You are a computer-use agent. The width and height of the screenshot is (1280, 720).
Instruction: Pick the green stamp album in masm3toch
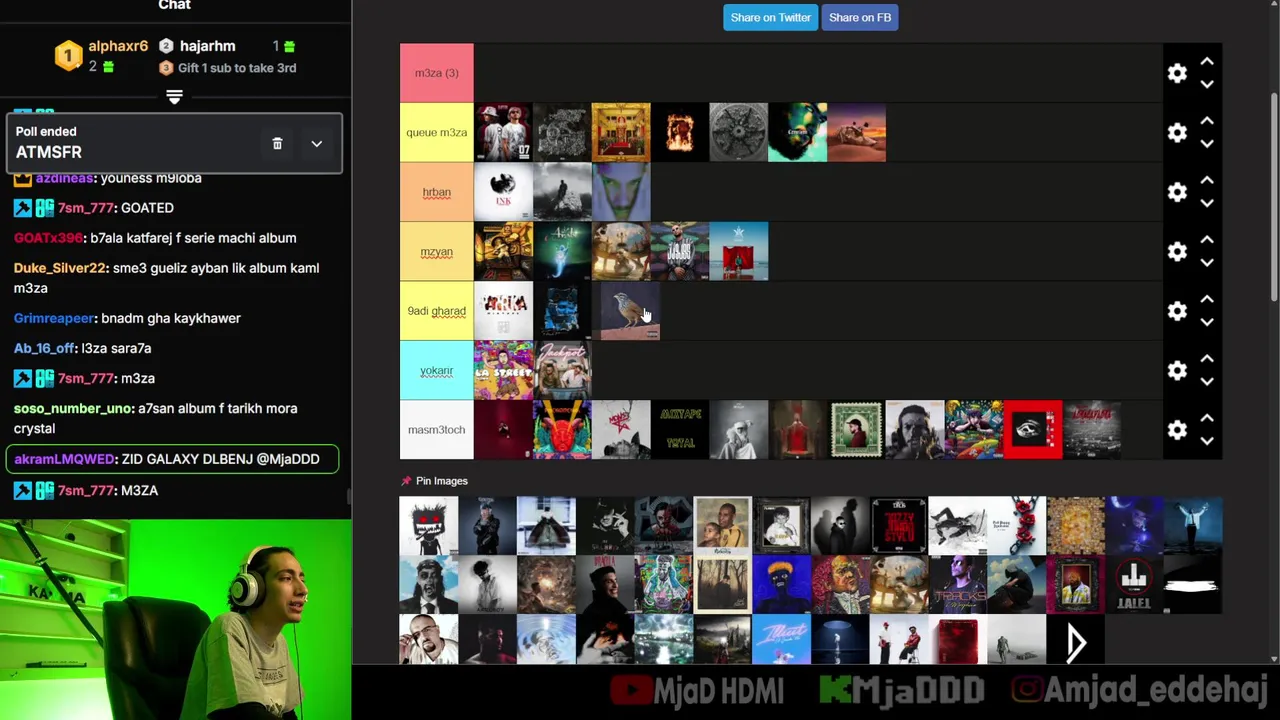[857, 430]
